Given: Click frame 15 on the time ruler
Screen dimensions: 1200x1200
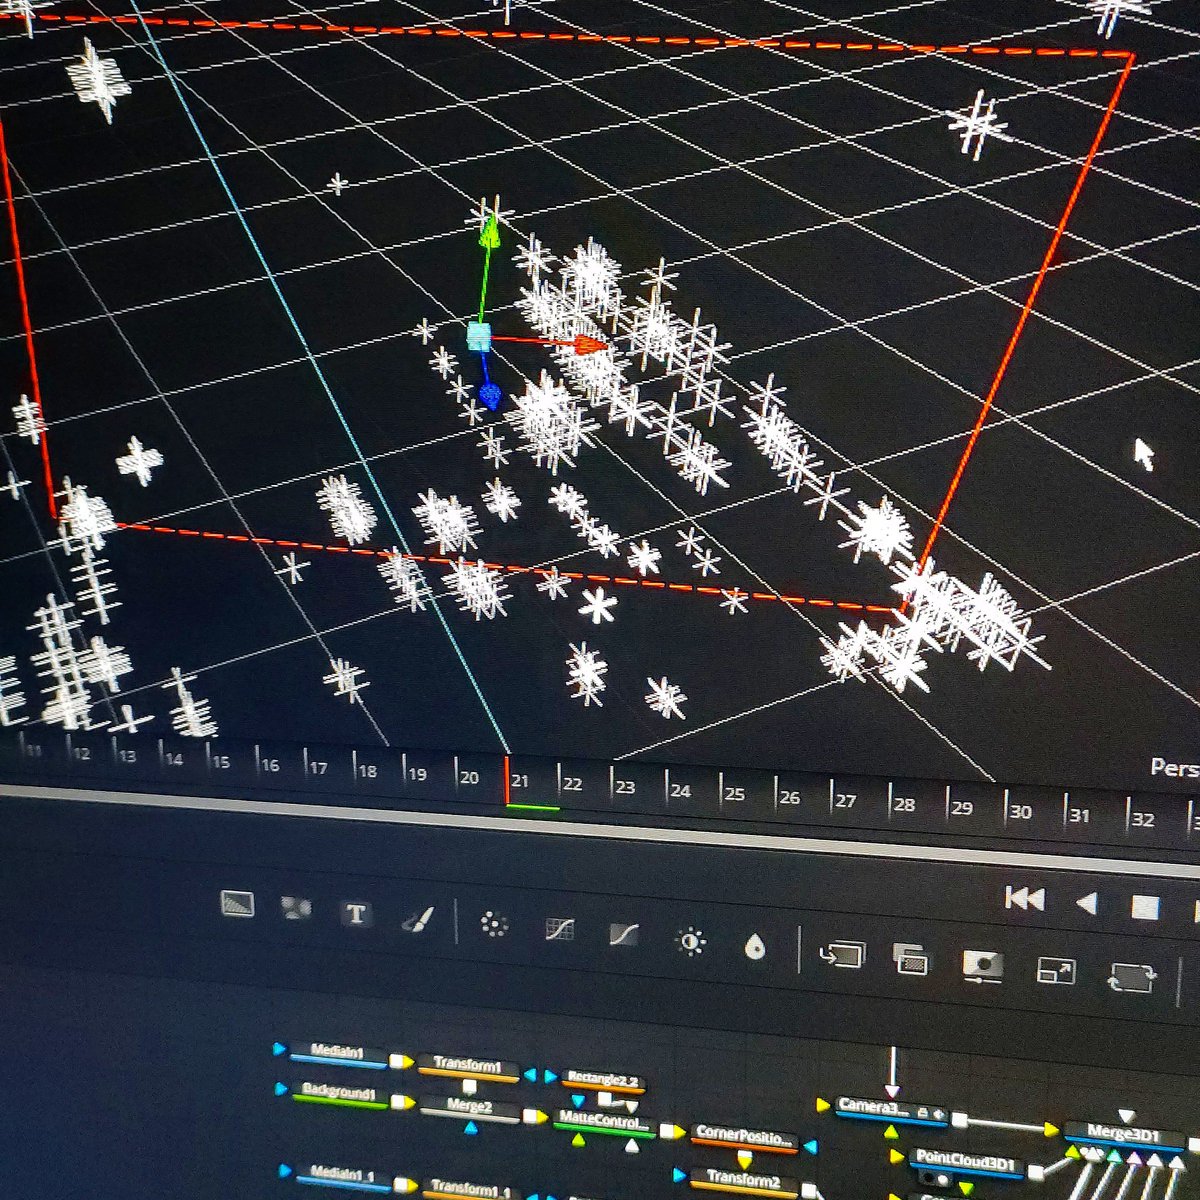Looking at the screenshot, I should (221, 762).
